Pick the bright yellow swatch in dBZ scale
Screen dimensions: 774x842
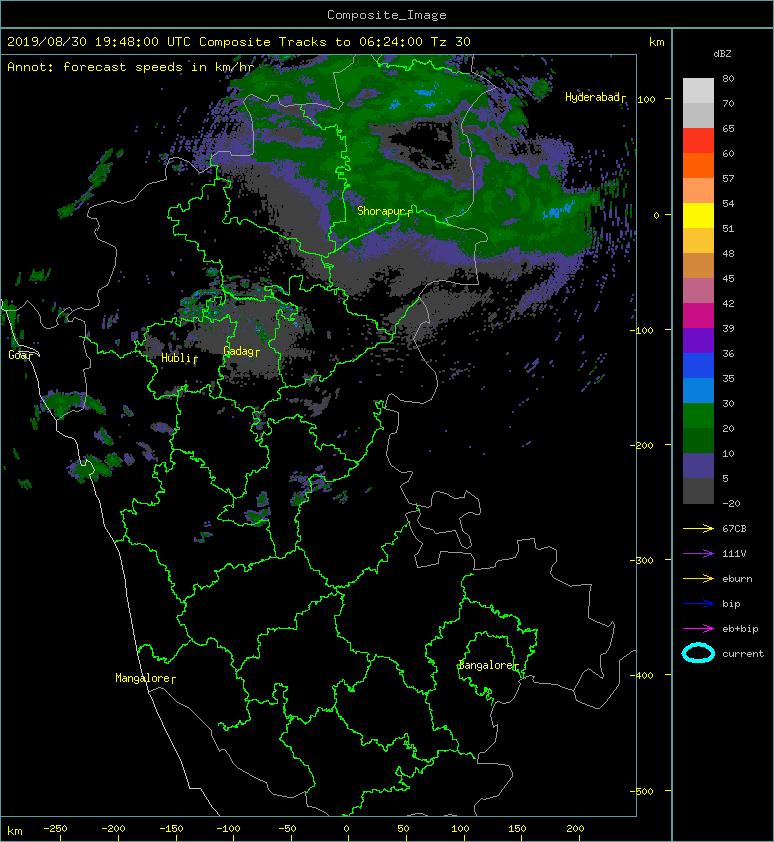698,216
